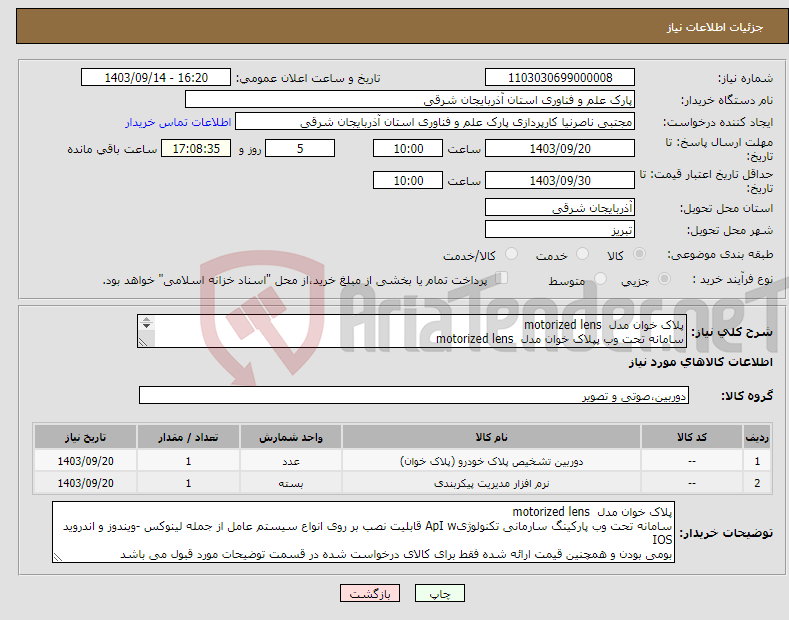Select the کالا radio button
789x620 pixels.
click(640, 254)
